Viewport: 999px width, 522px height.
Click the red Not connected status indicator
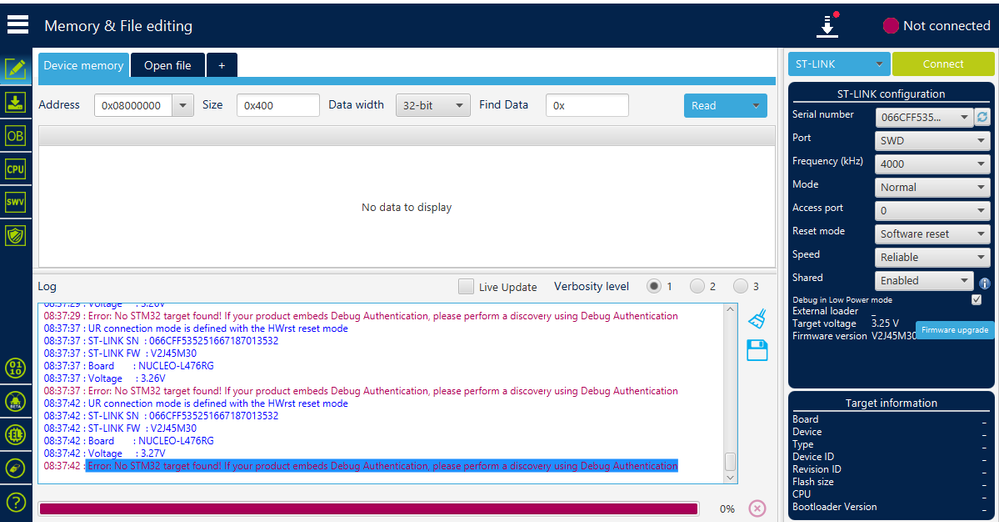[891, 25]
